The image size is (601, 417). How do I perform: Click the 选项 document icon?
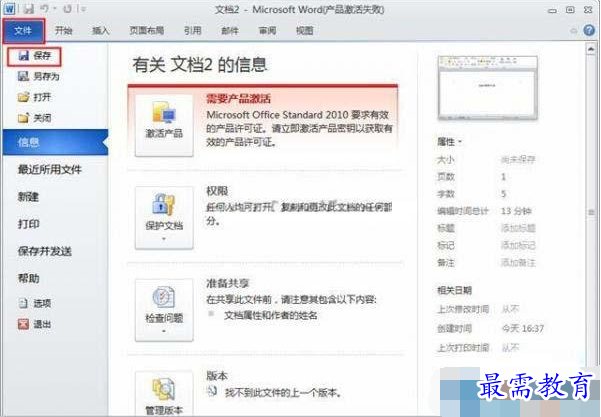pos(23,303)
